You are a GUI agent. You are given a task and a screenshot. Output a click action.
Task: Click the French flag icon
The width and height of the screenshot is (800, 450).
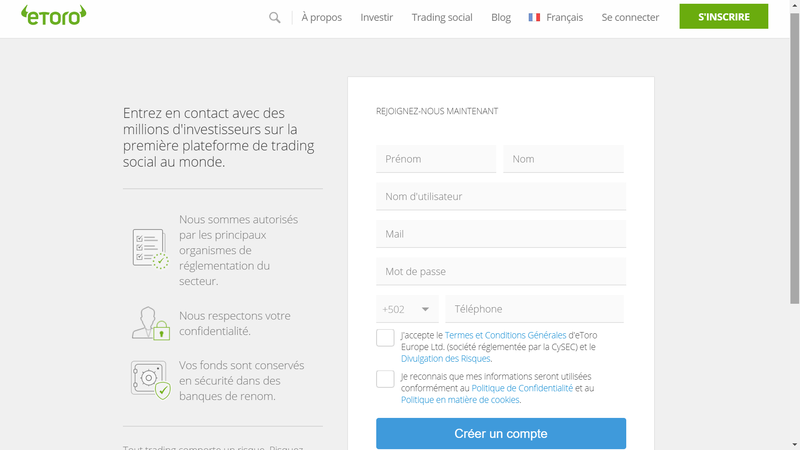[534, 17]
